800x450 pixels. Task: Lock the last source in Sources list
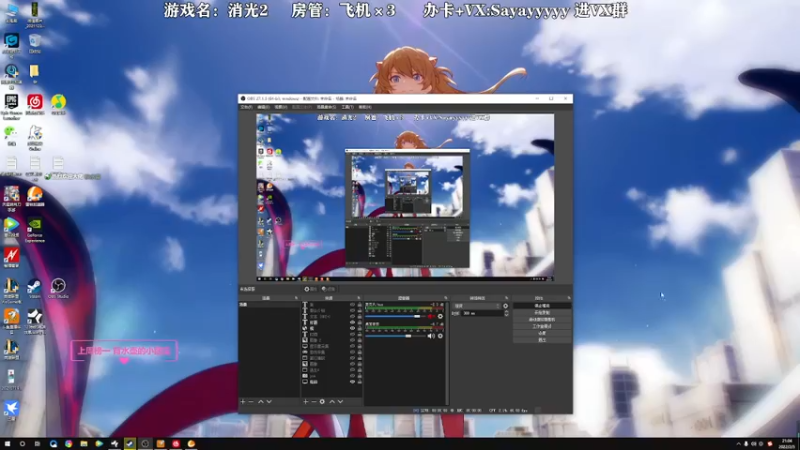click(360, 382)
